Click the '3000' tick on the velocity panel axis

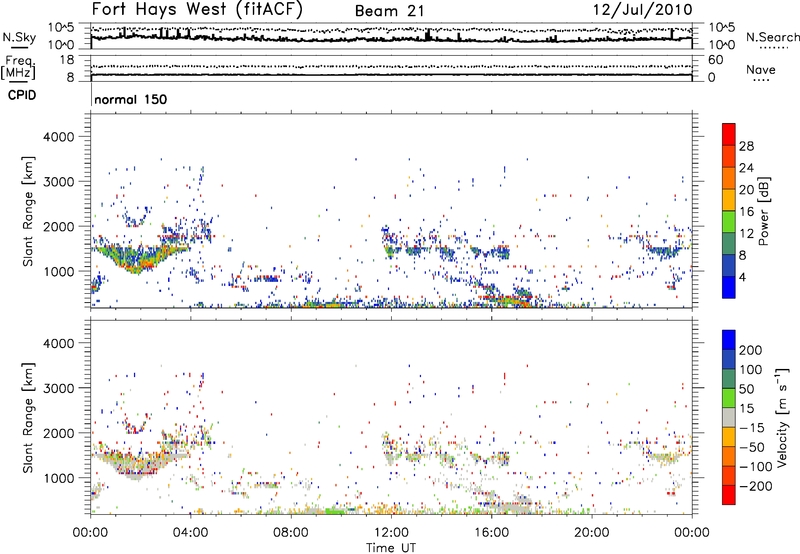tap(59, 388)
